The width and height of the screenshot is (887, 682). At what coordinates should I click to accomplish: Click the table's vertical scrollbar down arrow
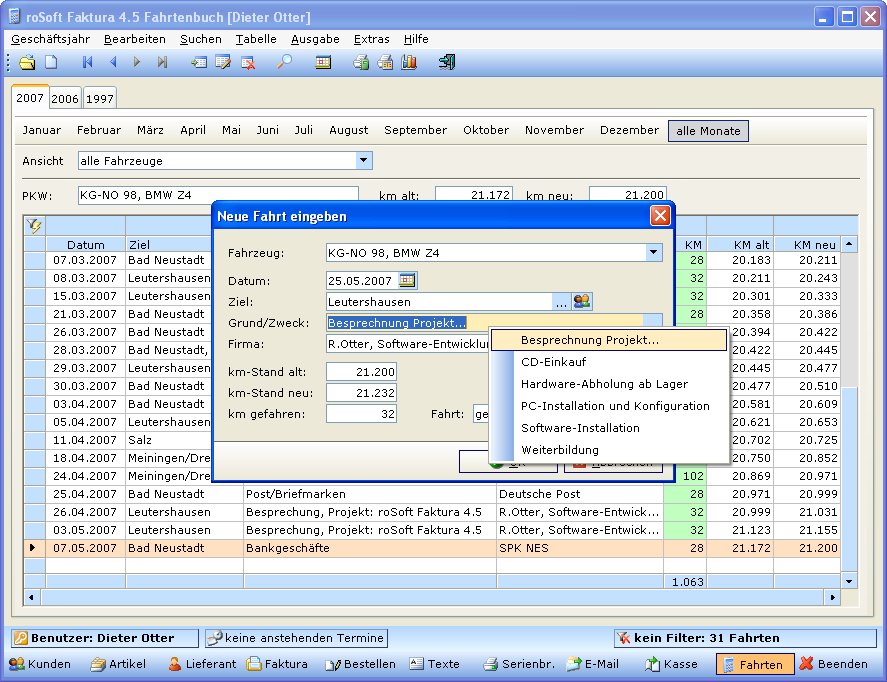point(849,580)
